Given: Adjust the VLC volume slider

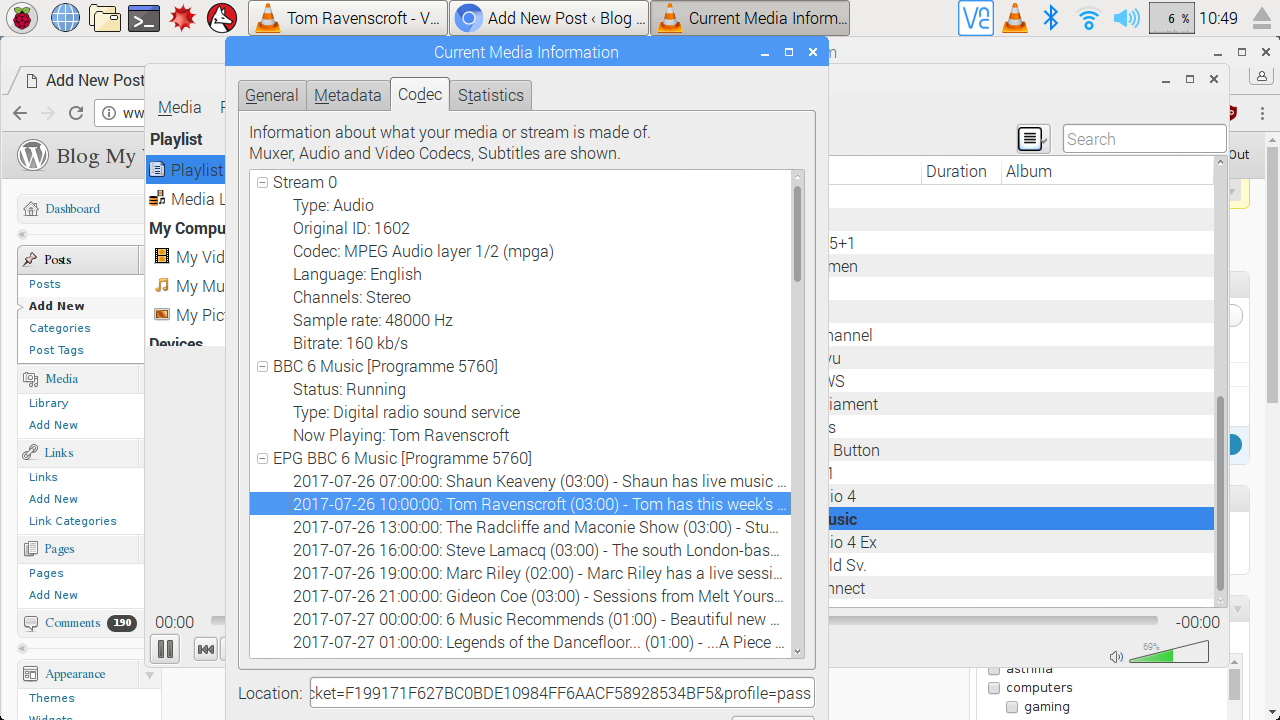Looking at the screenshot, I should coord(1169,654).
